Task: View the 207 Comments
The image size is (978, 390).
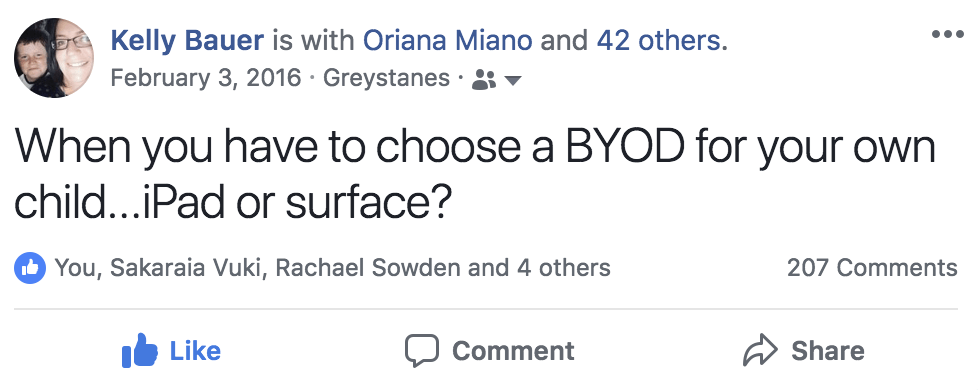Action: point(872,268)
